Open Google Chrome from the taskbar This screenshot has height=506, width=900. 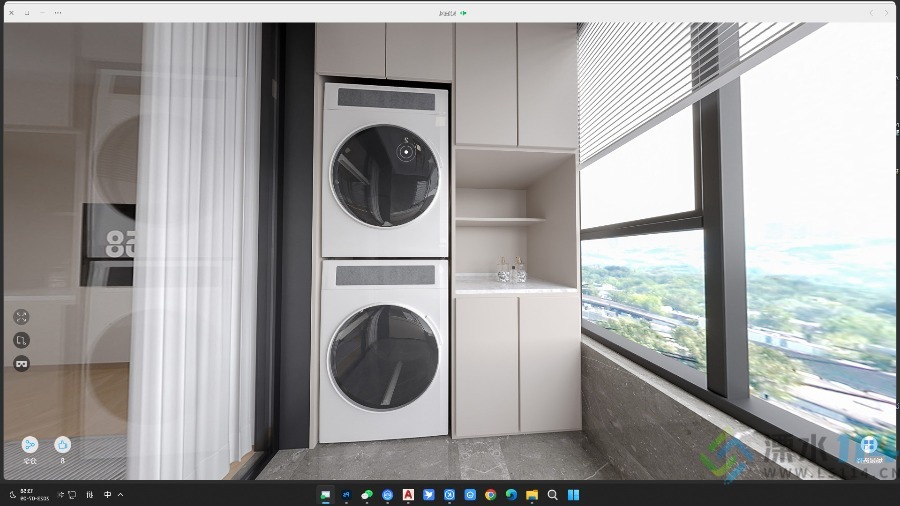(490, 494)
